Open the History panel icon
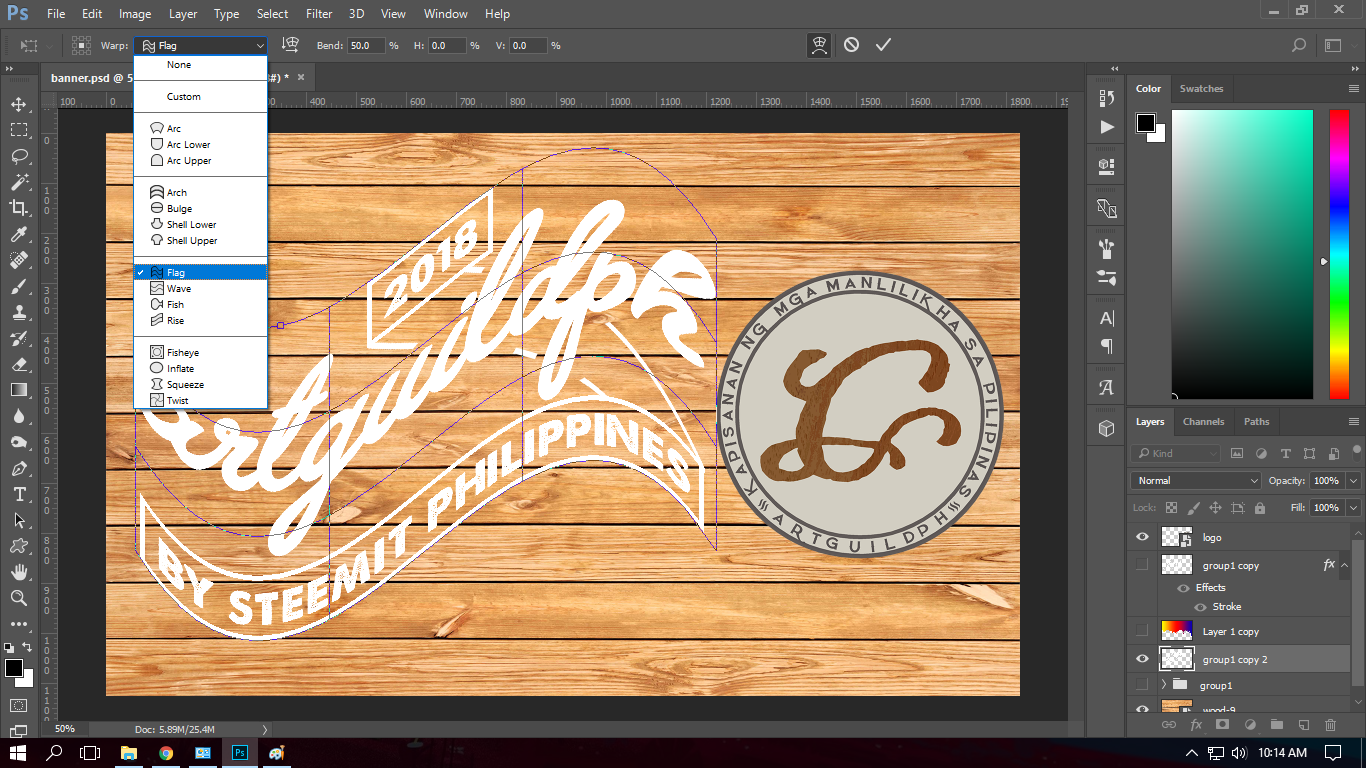The height and width of the screenshot is (768, 1366). pos(1106,98)
